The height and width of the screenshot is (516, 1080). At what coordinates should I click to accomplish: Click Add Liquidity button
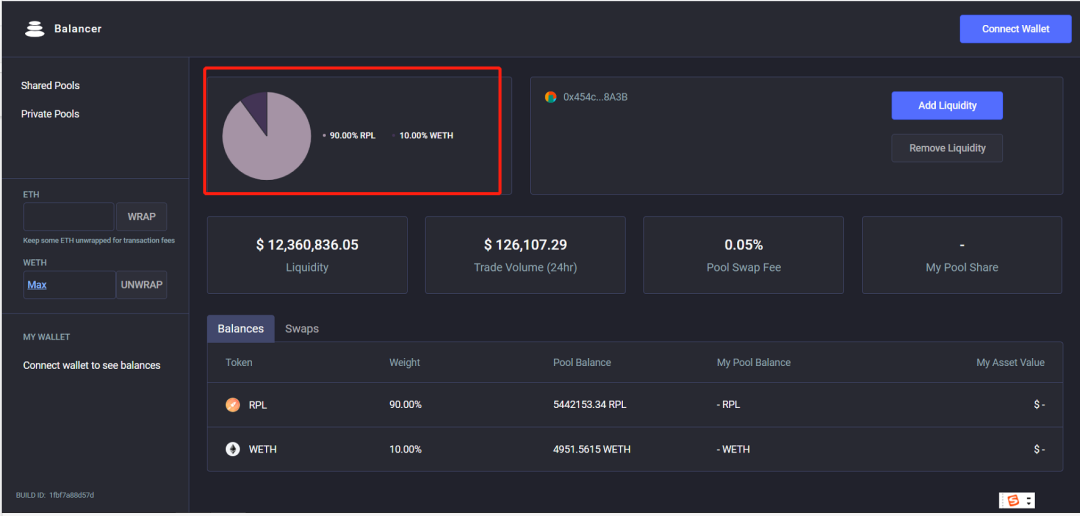(x=947, y=105)
